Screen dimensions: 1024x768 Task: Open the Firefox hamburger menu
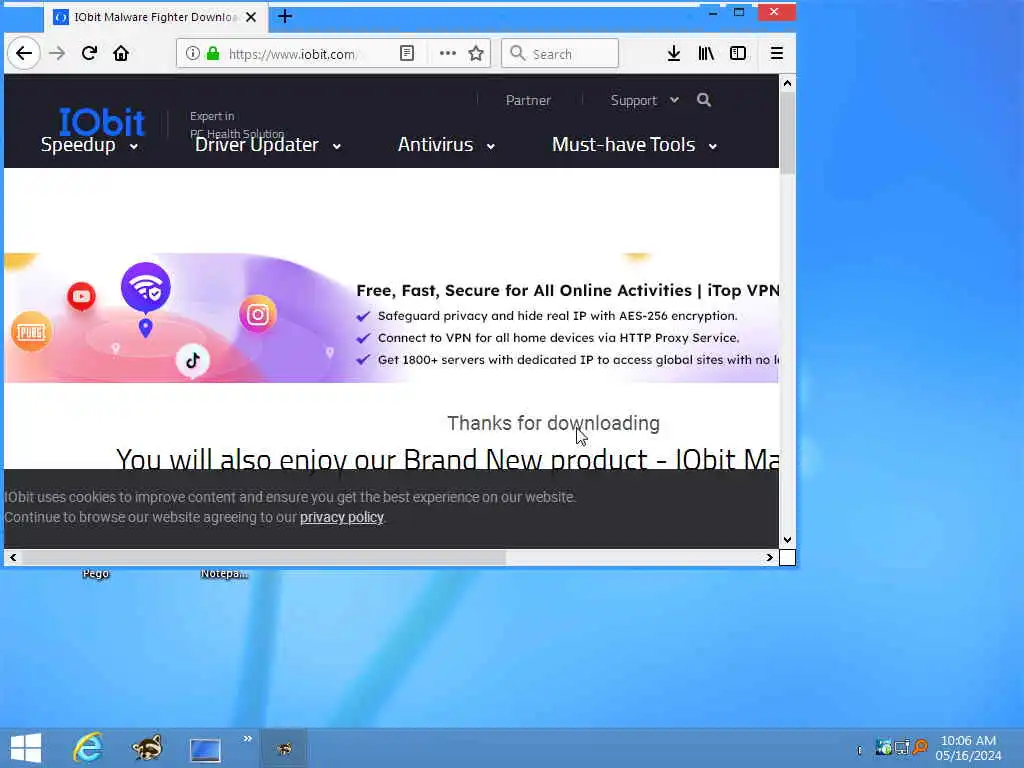pyautogui.click(x=776, y=54)
